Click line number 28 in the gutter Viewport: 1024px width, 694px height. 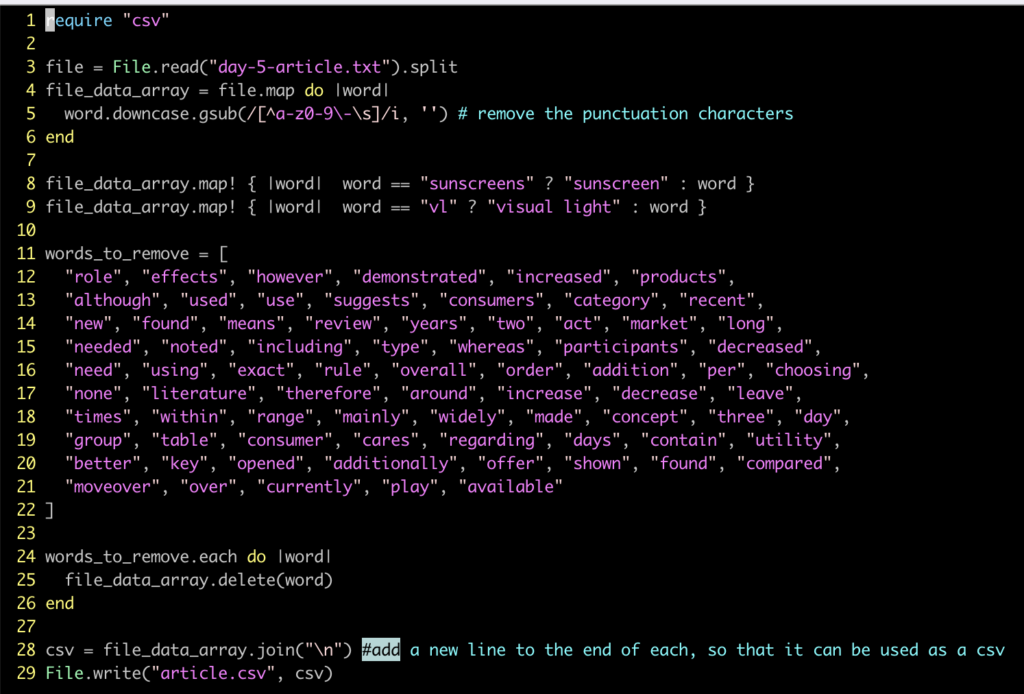coord(26,650)
